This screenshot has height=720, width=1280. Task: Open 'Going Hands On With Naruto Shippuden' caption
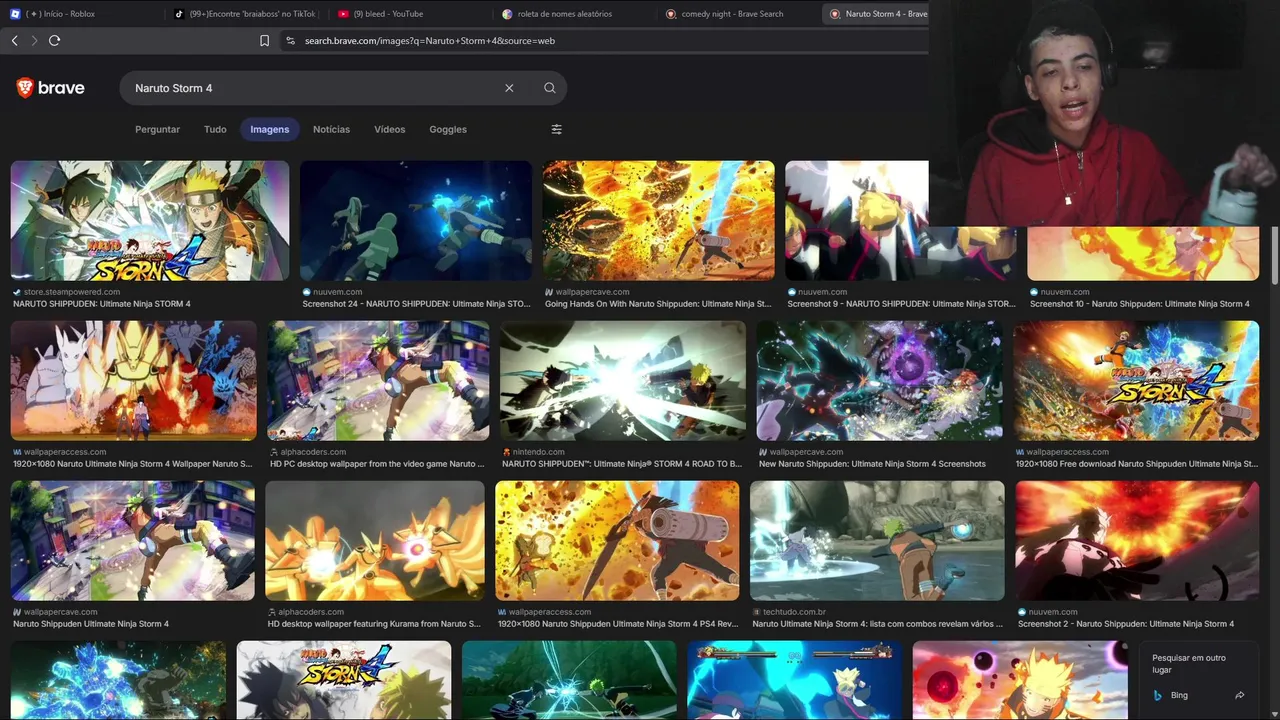658,304
